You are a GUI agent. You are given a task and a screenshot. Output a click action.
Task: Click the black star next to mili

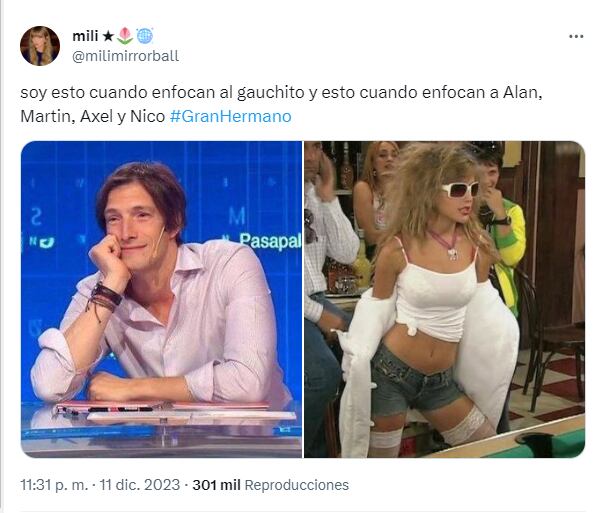click(x=108, y=36)
